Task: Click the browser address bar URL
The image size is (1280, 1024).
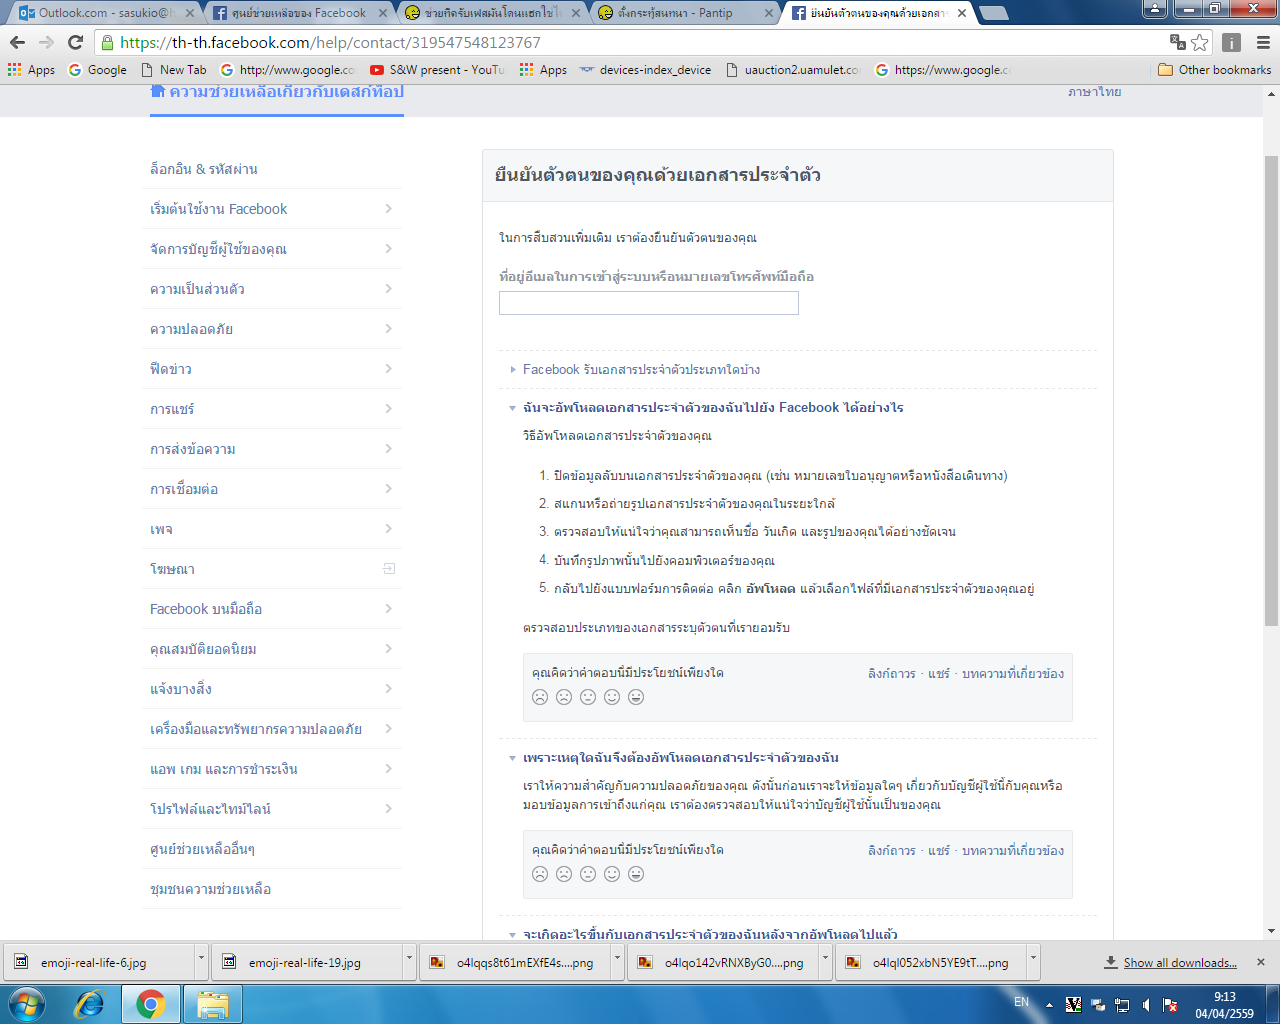Action: click(330, 42)
